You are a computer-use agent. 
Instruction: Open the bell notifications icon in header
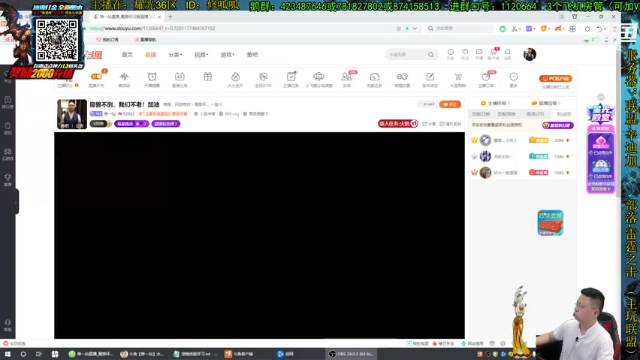508,52
